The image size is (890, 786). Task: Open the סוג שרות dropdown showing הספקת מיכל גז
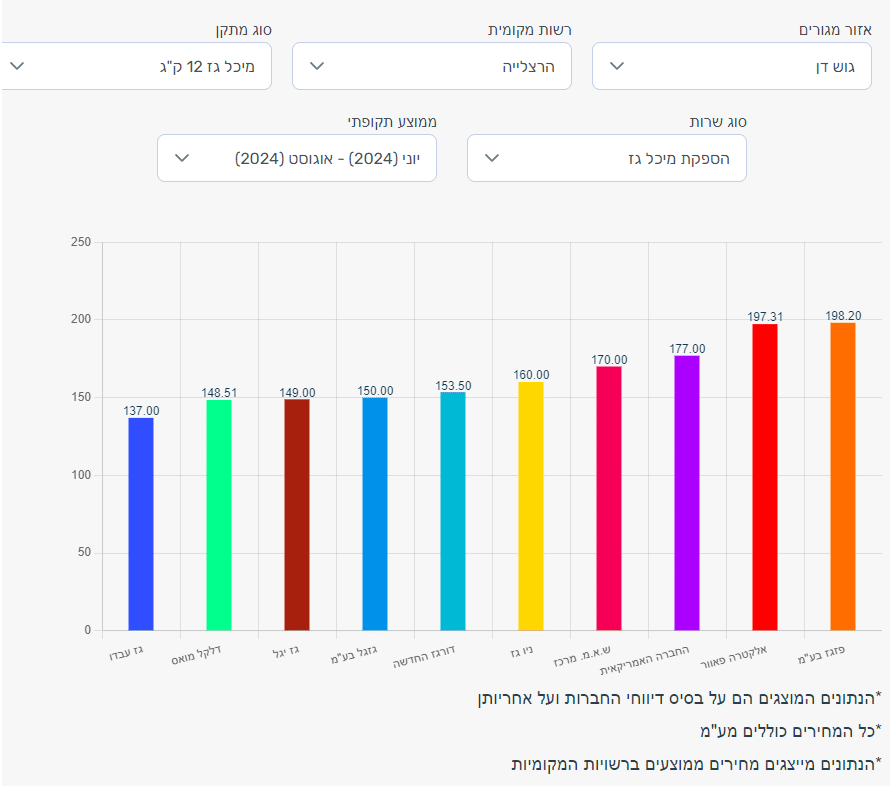[x=607, y=158]
